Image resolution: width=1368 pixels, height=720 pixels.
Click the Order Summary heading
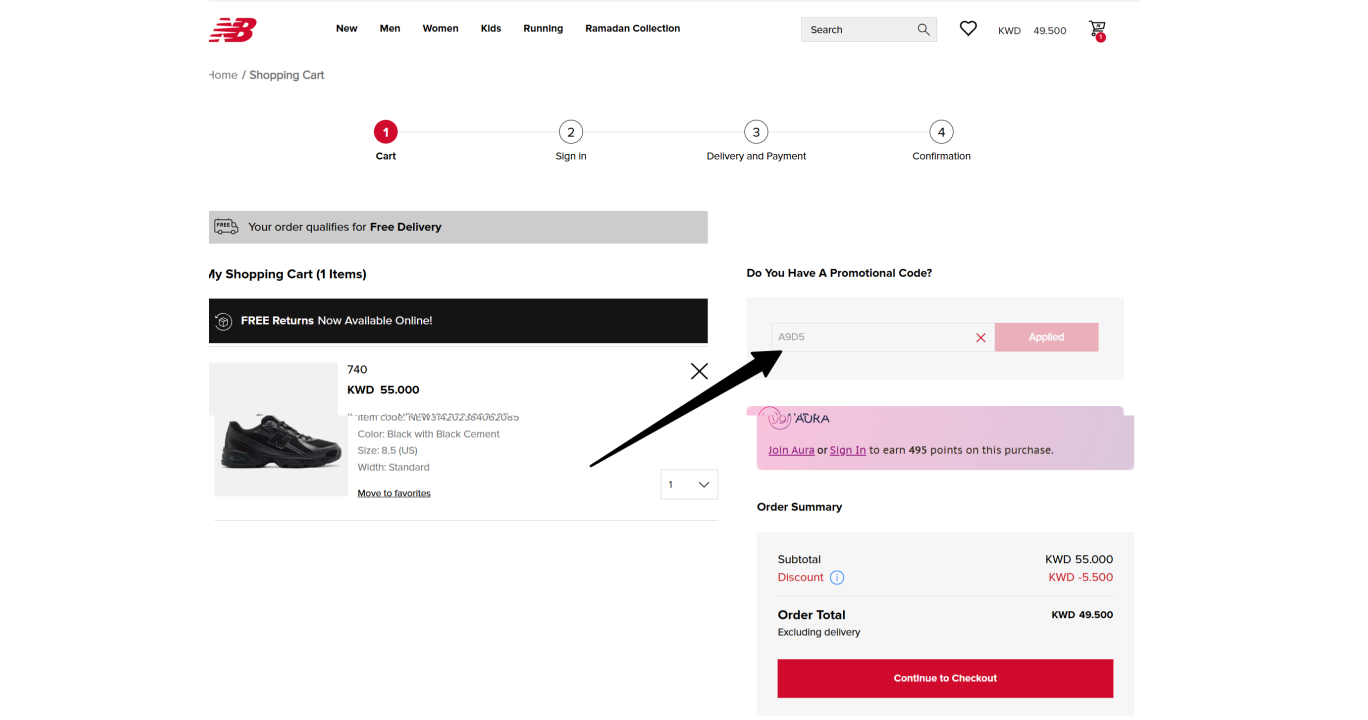click(x=799, y=507)
